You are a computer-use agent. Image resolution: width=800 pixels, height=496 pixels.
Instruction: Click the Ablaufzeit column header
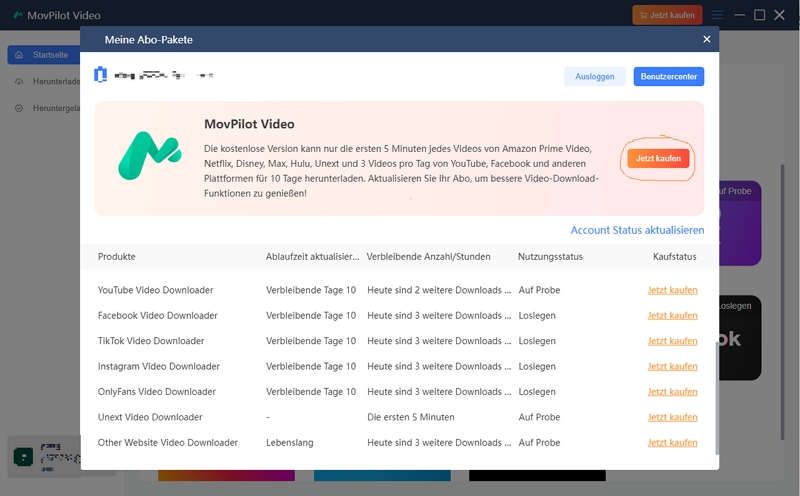coord(312,257)
